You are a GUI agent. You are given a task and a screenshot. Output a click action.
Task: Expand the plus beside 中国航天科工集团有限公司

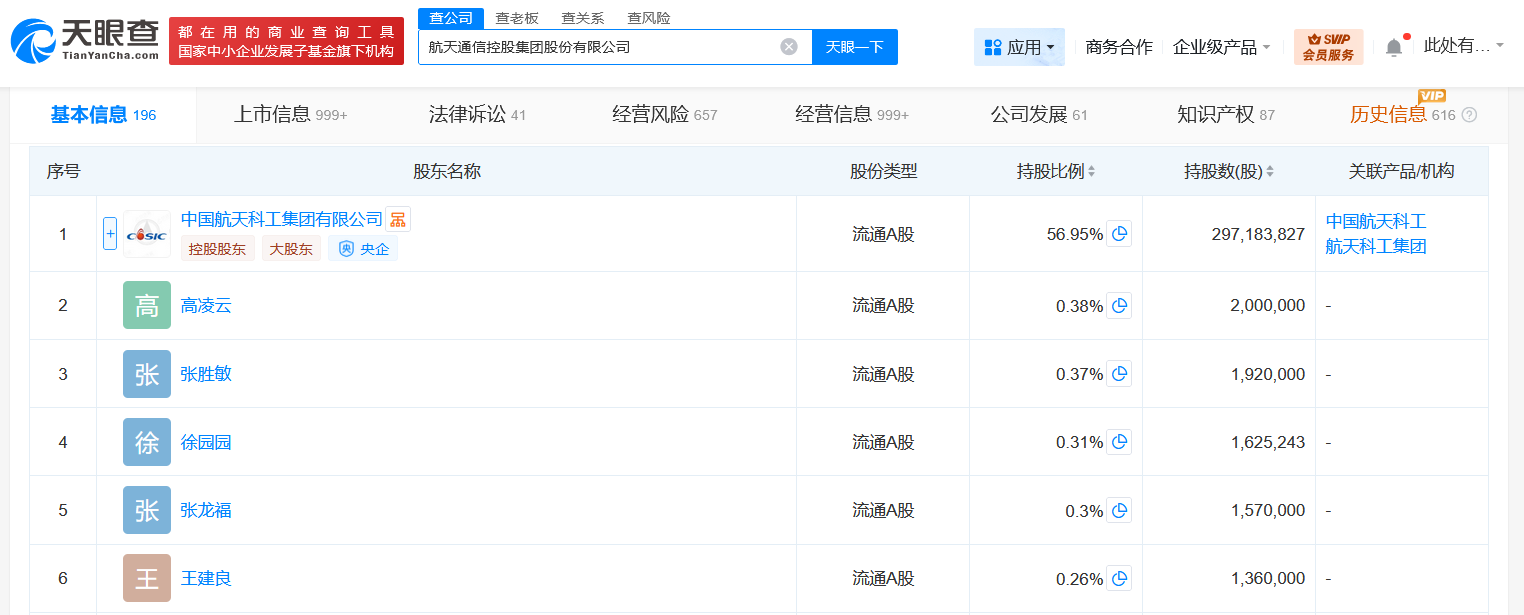[110, 233]
